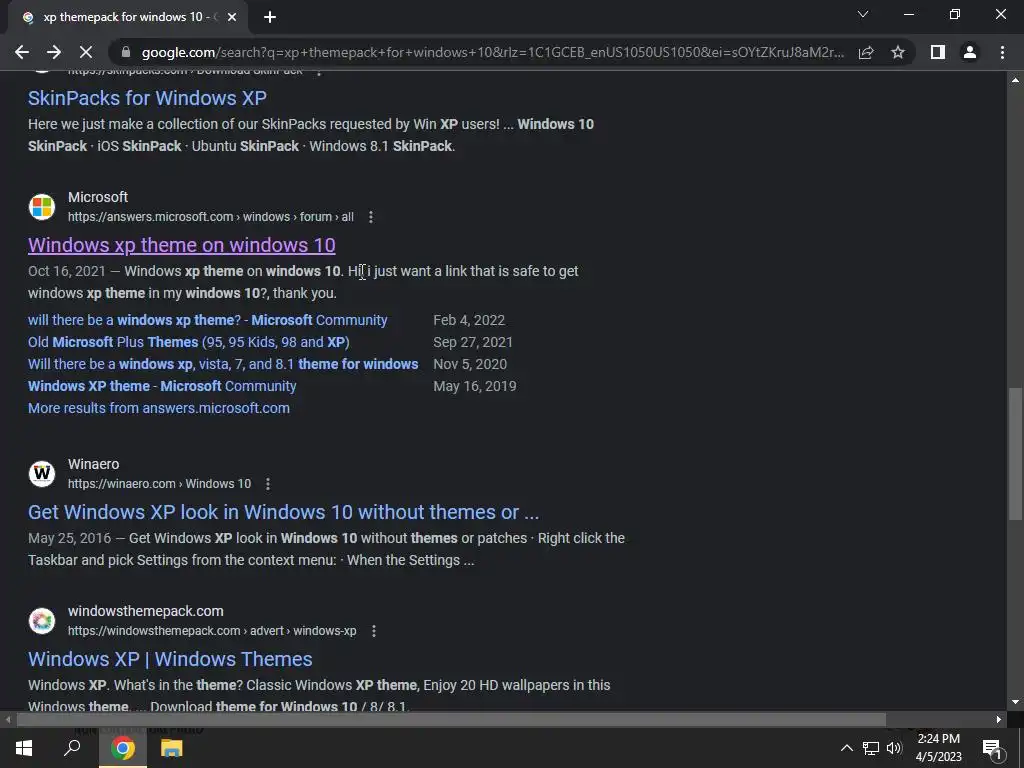Open more options for Microsoft result
1024x768 pixels.
click(x=371, y=217)
